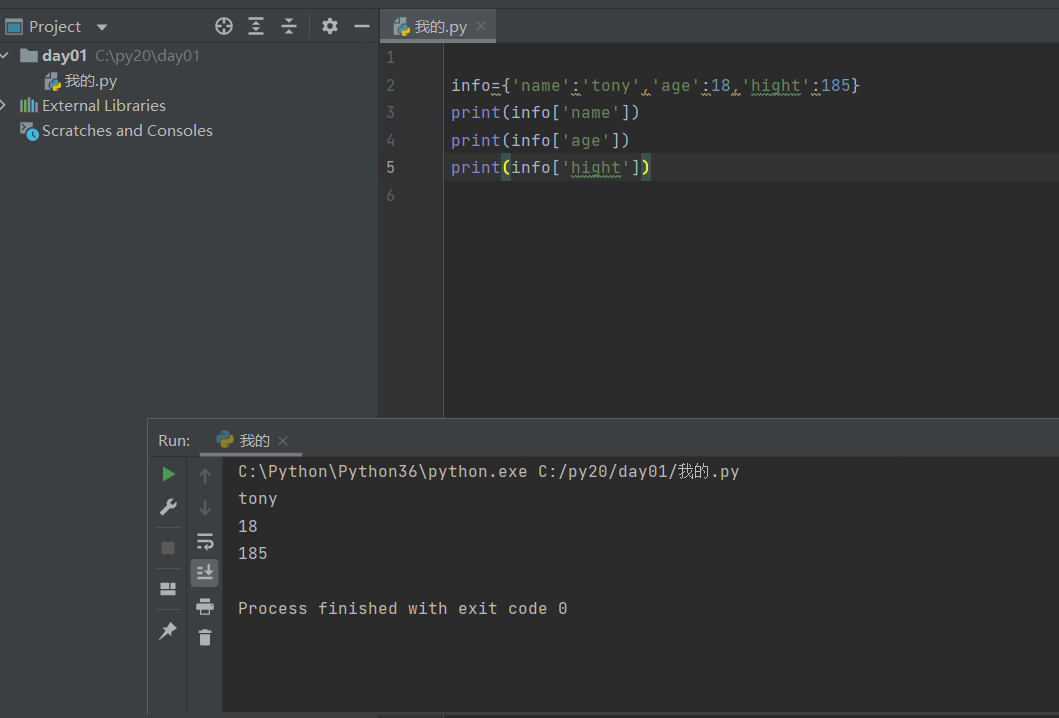Image resolution: width=1059 pixels, height=718 pixels.
Task: Click the locate/select opened file target icon
Action: 224,26
